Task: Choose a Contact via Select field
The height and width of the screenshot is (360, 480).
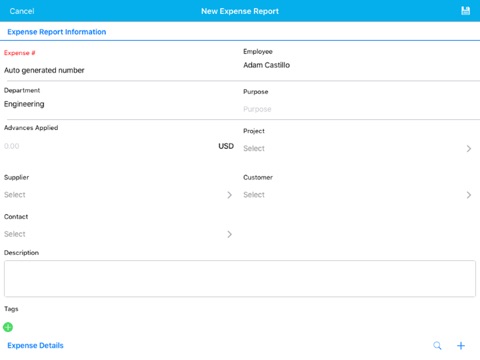Action: 118,234
